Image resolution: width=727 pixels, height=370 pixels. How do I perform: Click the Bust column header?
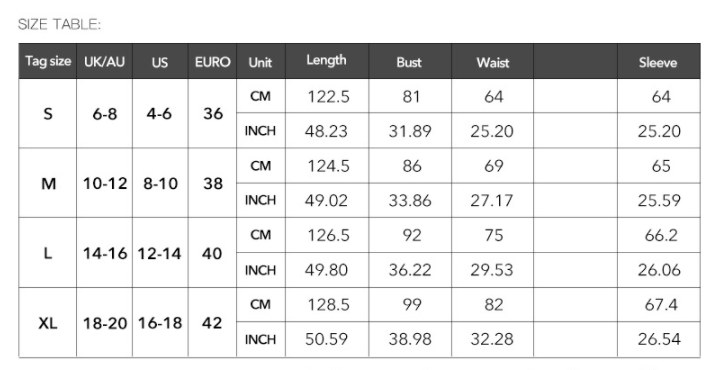coord(410,61)
